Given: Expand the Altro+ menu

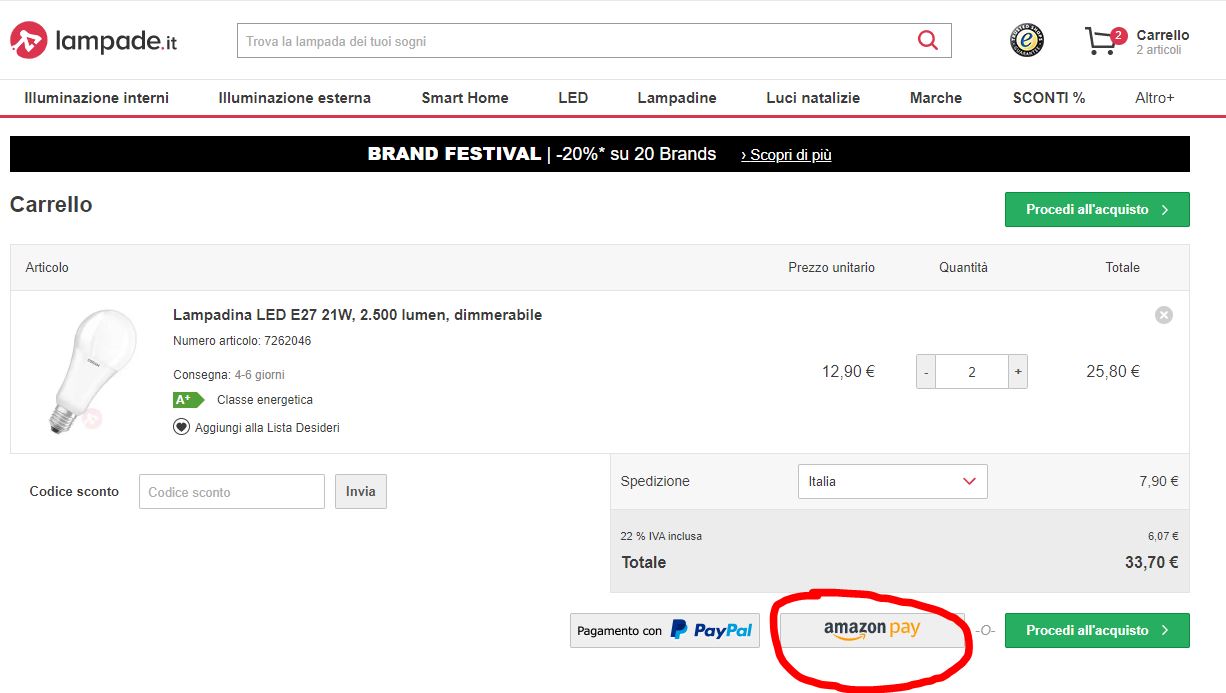Looking at the screenshot, I should 1155,98.
